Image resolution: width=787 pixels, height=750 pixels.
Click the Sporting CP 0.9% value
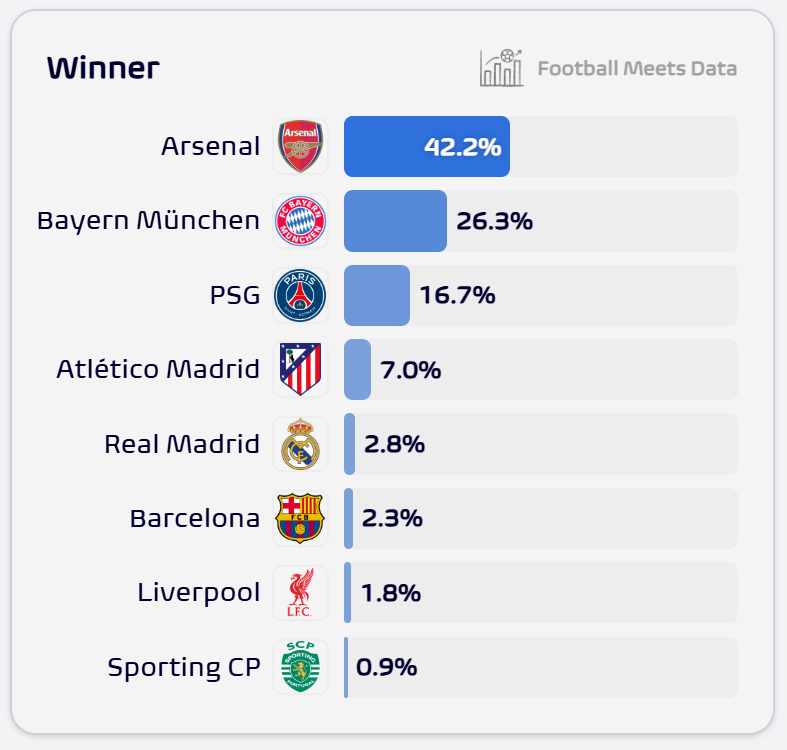(x=387, y=667)
